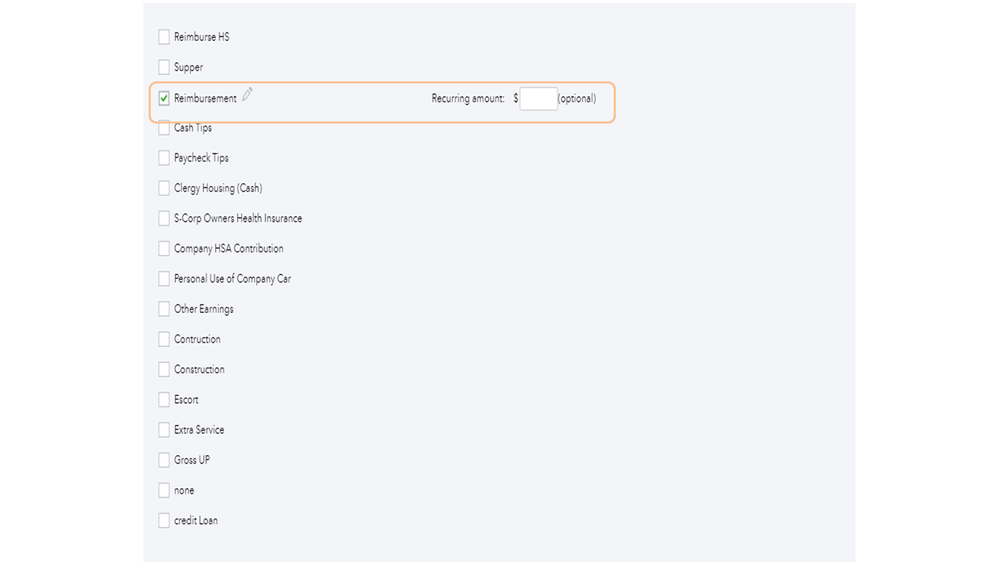The width and height of the screenshot is (999, 565).
Task: Tick the Gross UP checkbox
Action: click(x=164, y=460)
